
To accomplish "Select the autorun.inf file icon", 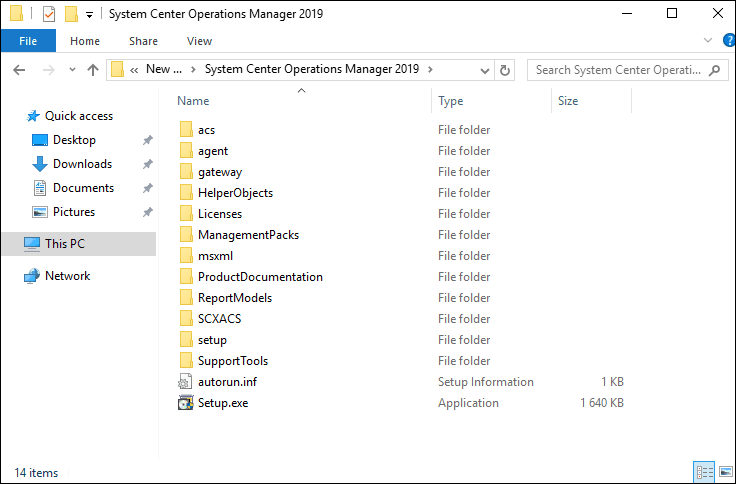I will 185,382.
